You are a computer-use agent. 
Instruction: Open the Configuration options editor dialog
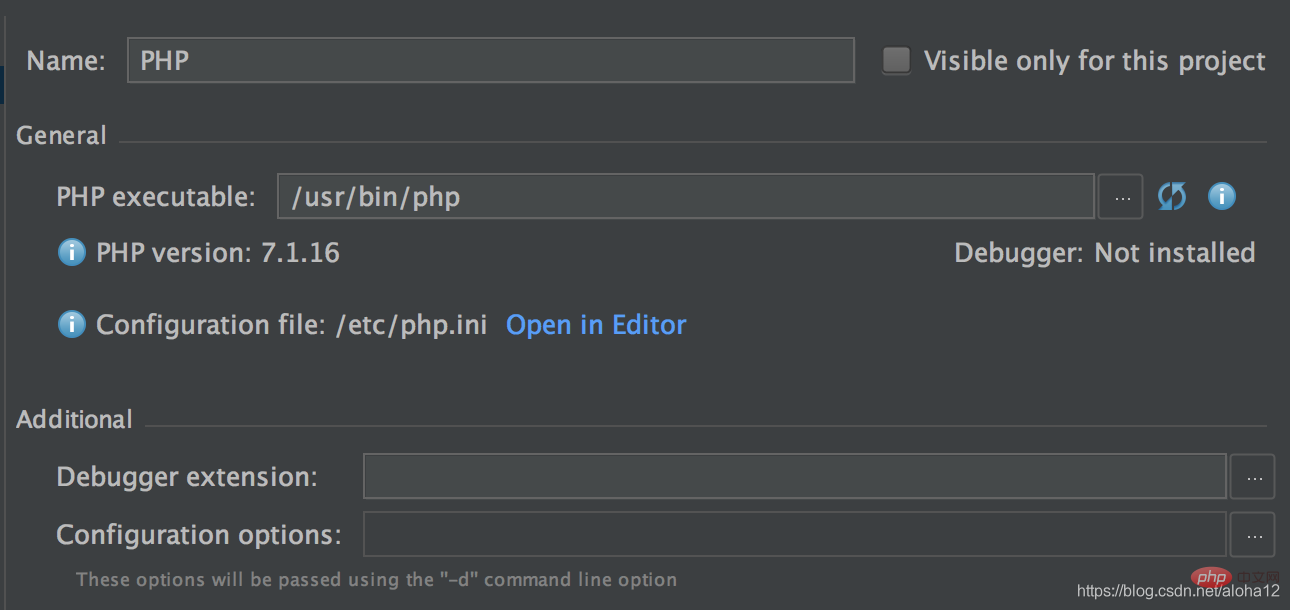[x=1253, y=535]
